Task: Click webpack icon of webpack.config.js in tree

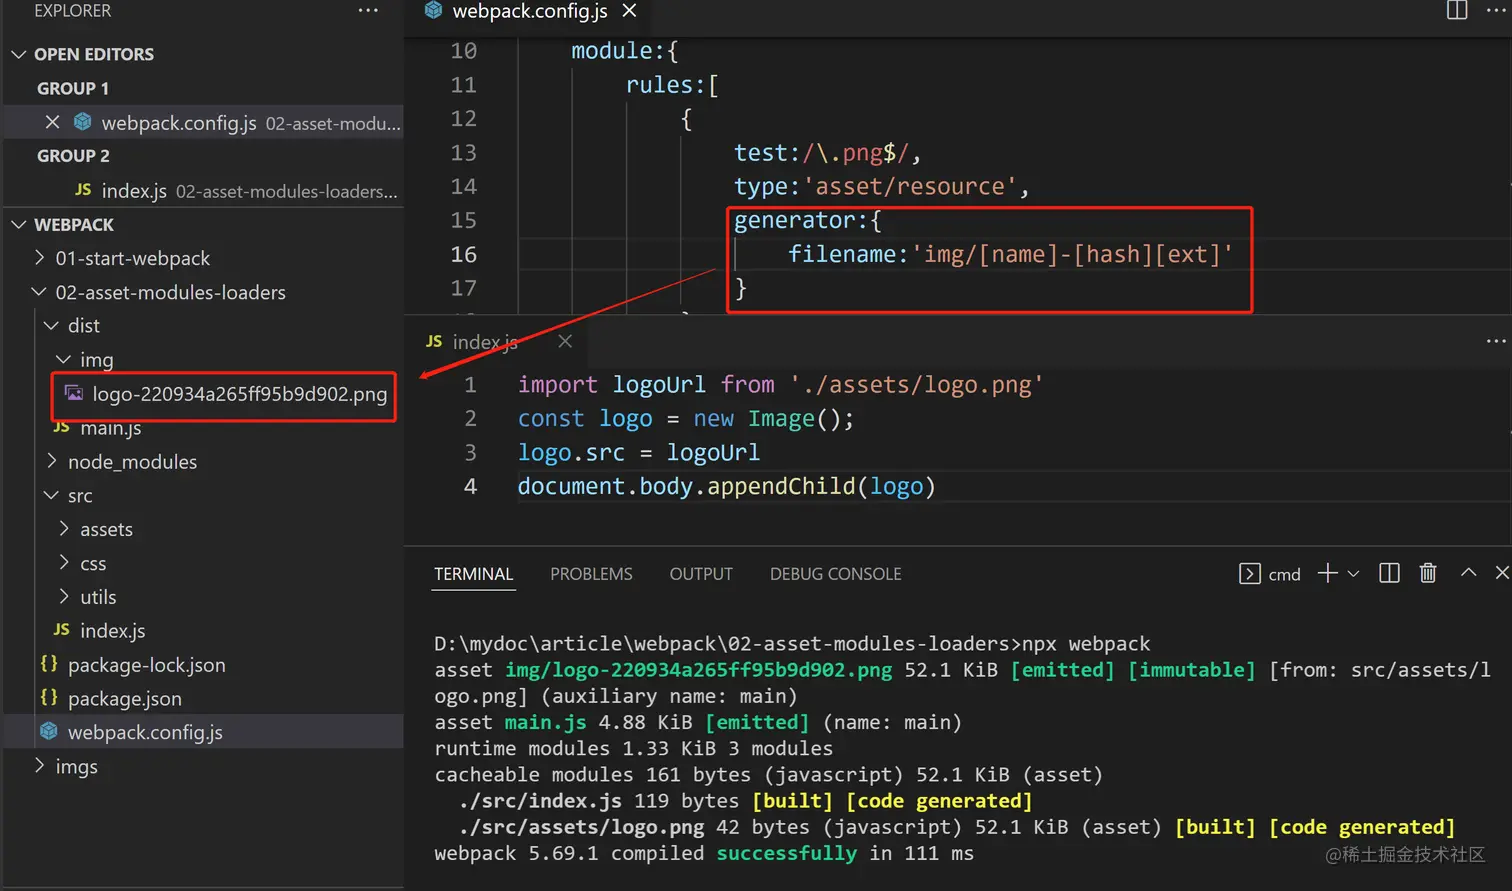Action: tap(49, 732)
